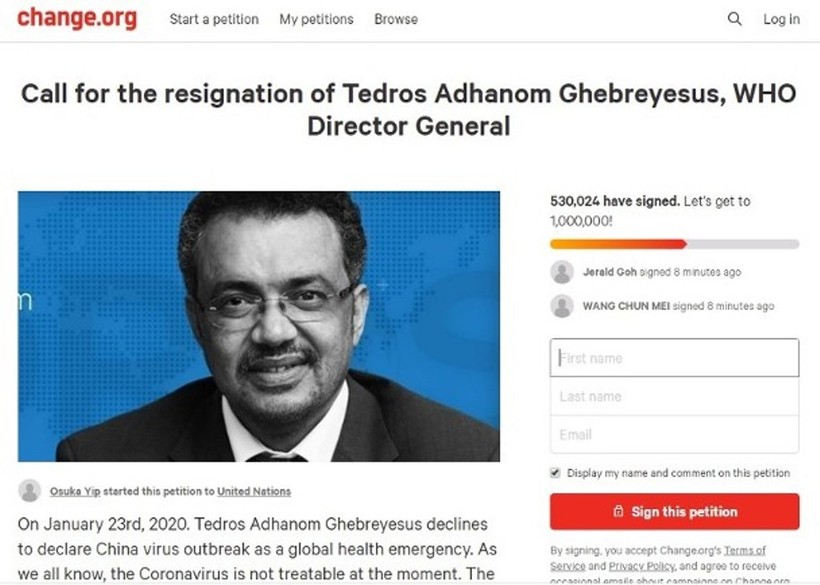The height and width of the screenshot is (585, 820).
Task: Click the 'First name' input field
Action: pyautogui.click(x=673, y=357)
